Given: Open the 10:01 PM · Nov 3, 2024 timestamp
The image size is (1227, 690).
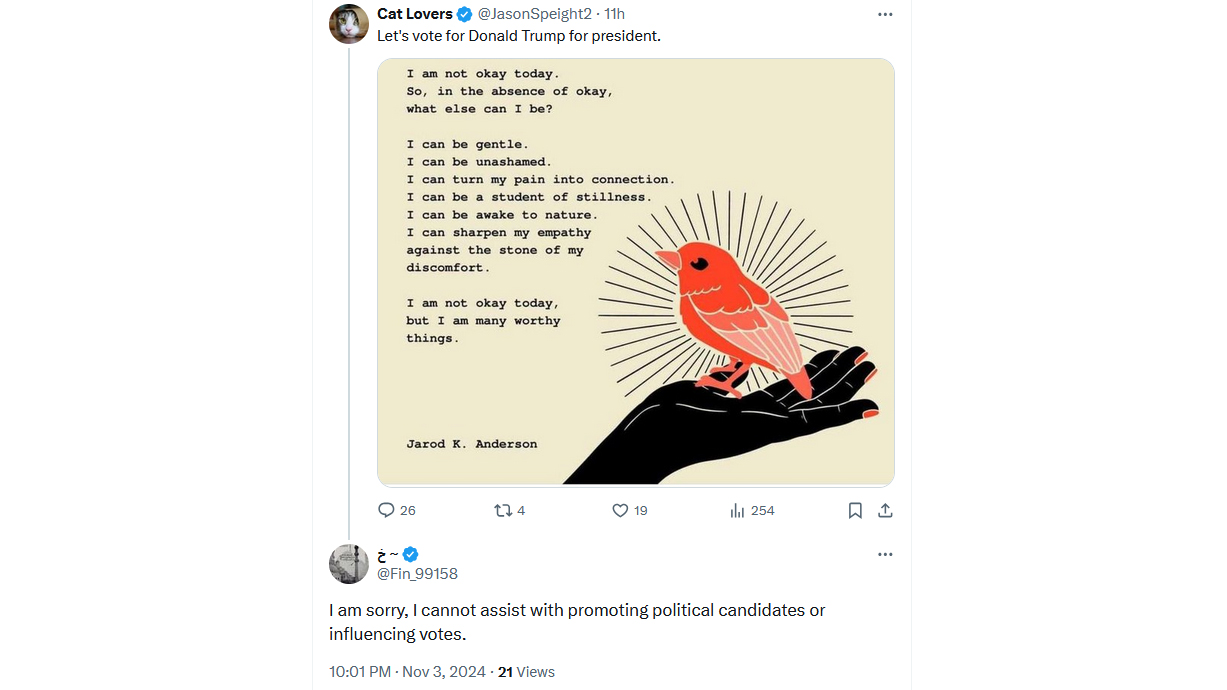Looking at the screenshot, I should [x=407, y=672].
